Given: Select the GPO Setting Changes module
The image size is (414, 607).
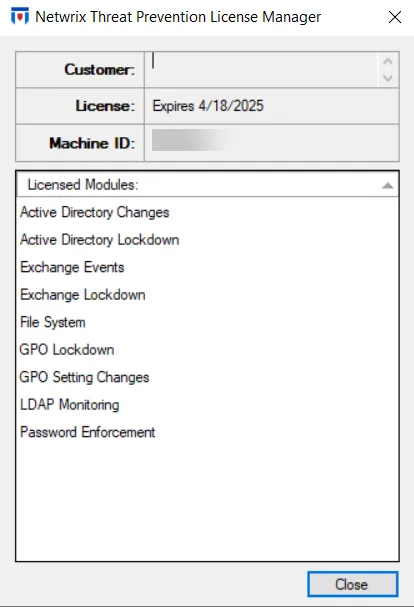Looking at the screenshot, I should 84,377.
